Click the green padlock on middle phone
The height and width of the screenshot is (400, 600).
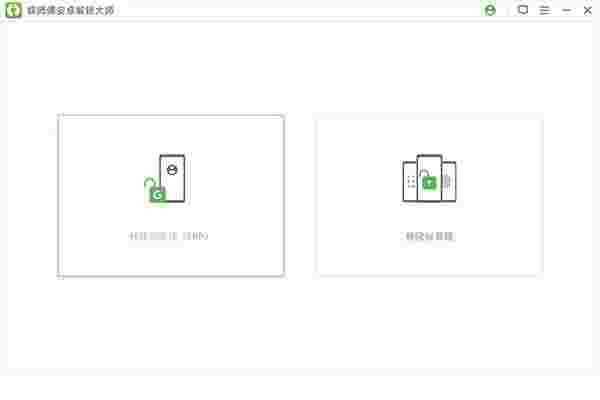click(x=429, y=180)
